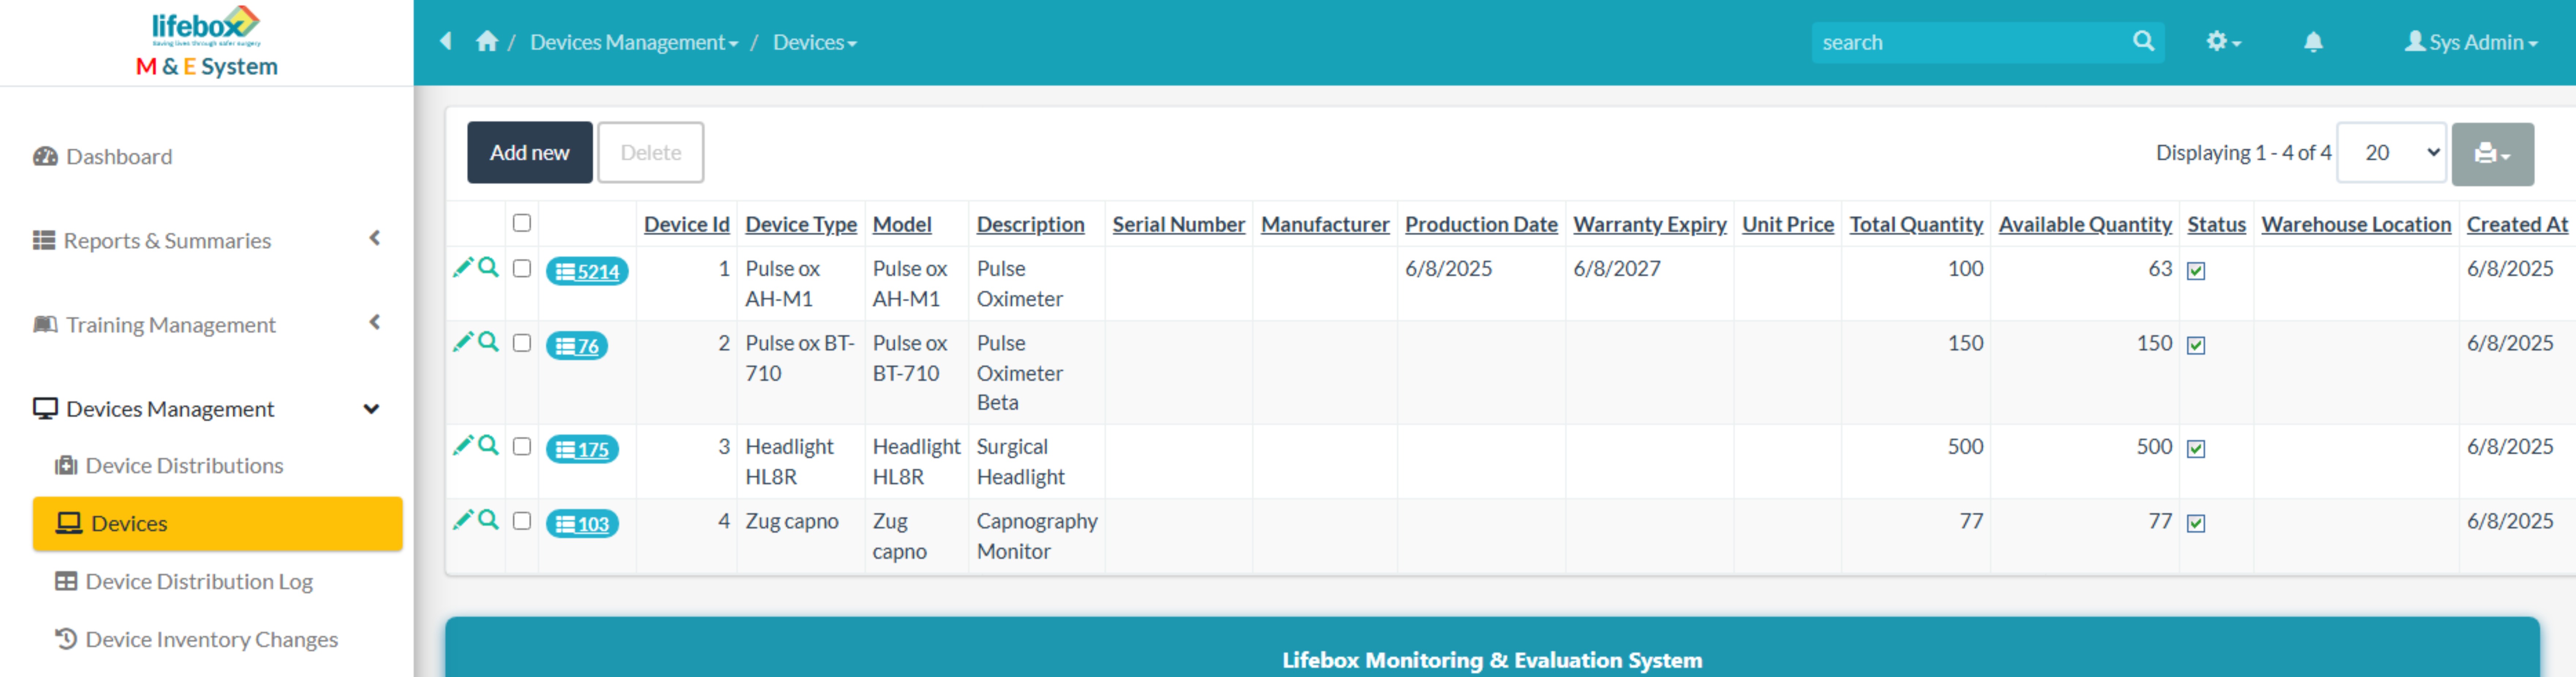Screen dimensions: 2576x677
Task: Open the settings gear menu
Action: coord(2223,42)
